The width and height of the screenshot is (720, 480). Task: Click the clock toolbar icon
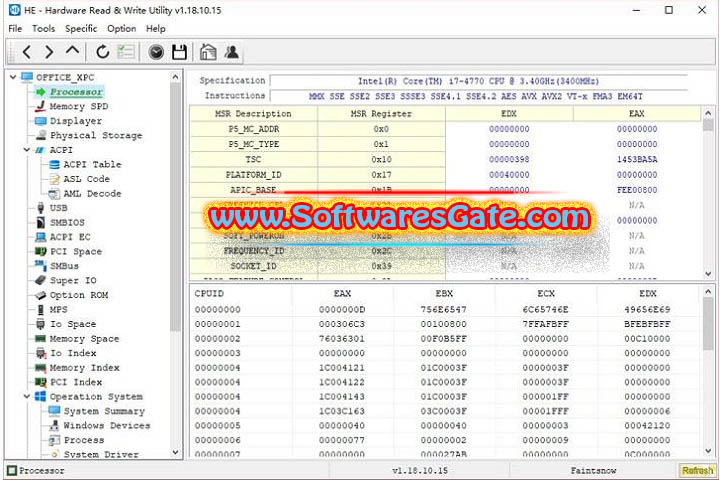point(156,52)
